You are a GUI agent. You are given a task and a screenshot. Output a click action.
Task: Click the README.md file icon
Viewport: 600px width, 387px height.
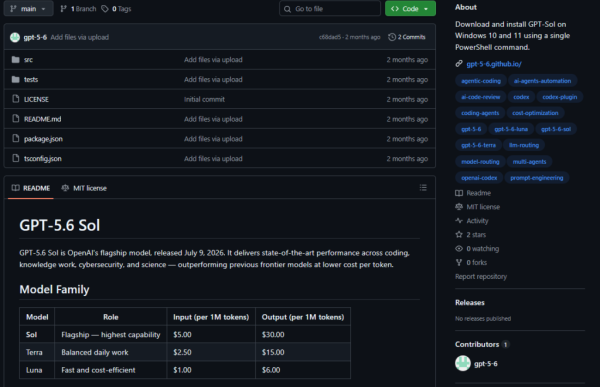tap(16, 118)
